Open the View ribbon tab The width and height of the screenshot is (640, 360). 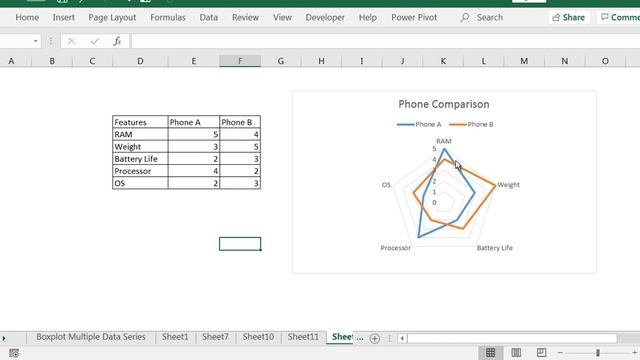282,18
